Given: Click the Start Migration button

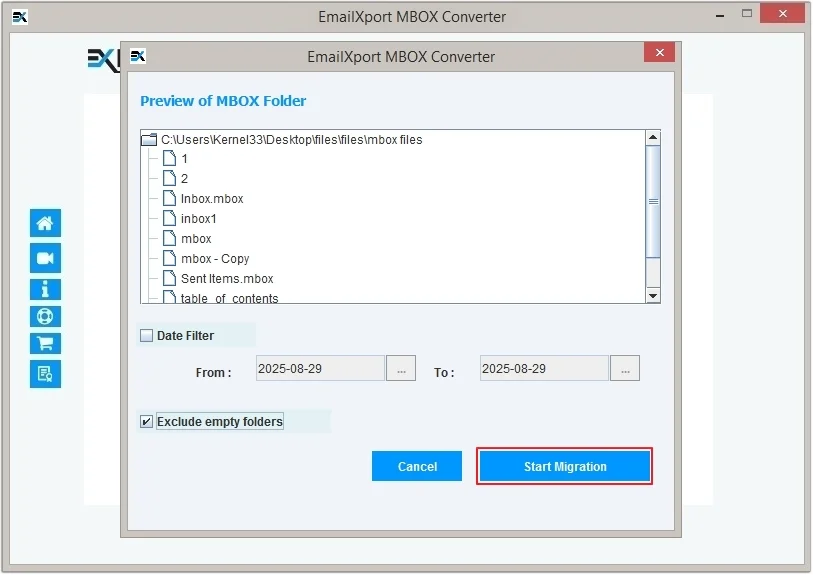Looking at the screenshot, I should coord(565,466).
